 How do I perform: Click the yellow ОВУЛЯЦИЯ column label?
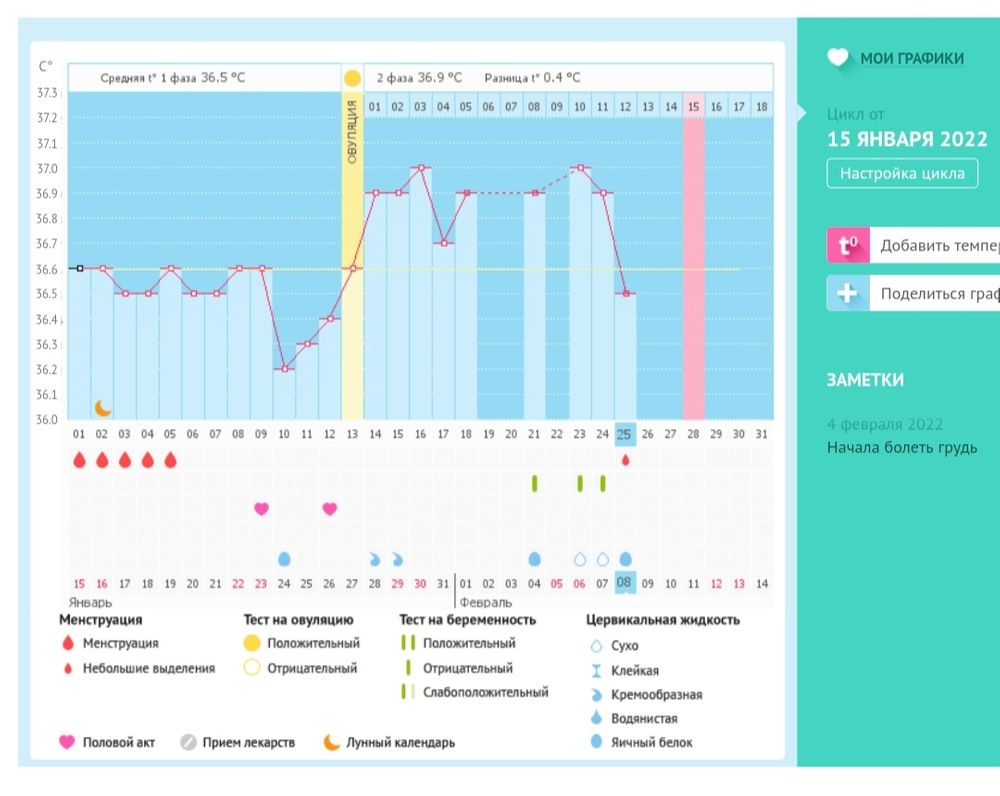(x=352, y=132)
